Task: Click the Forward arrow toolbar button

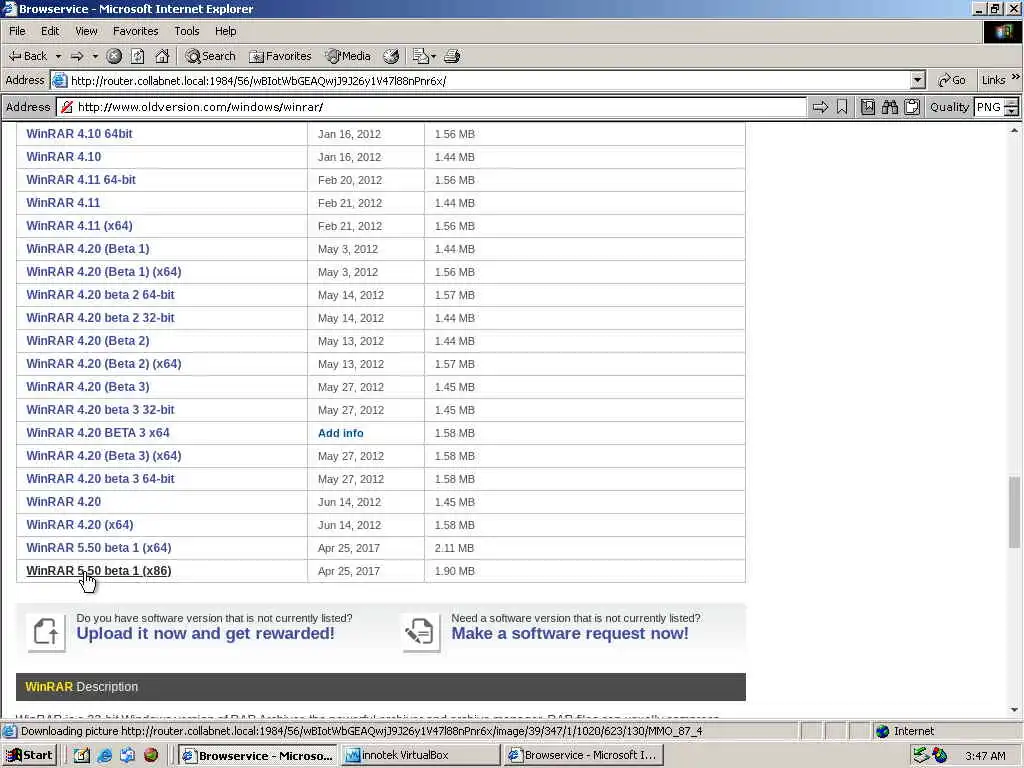Action: click(x=77, y=56)
